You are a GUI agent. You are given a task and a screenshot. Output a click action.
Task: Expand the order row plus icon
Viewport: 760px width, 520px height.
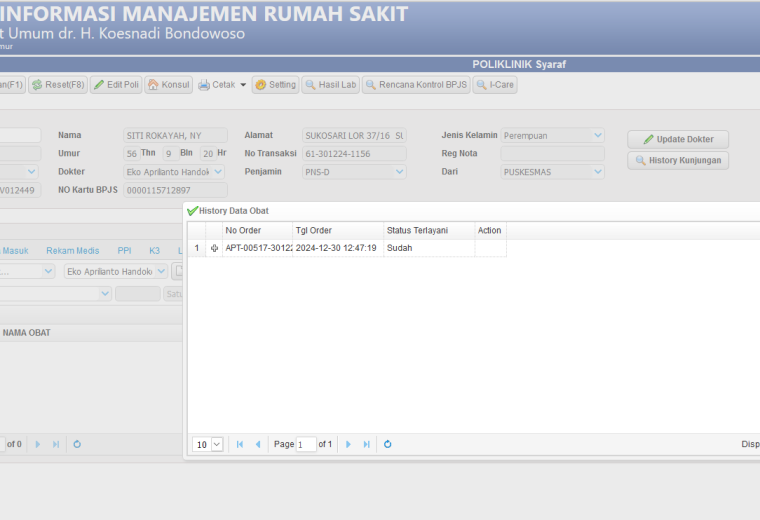pyautogui.click(x=214, y=248)
